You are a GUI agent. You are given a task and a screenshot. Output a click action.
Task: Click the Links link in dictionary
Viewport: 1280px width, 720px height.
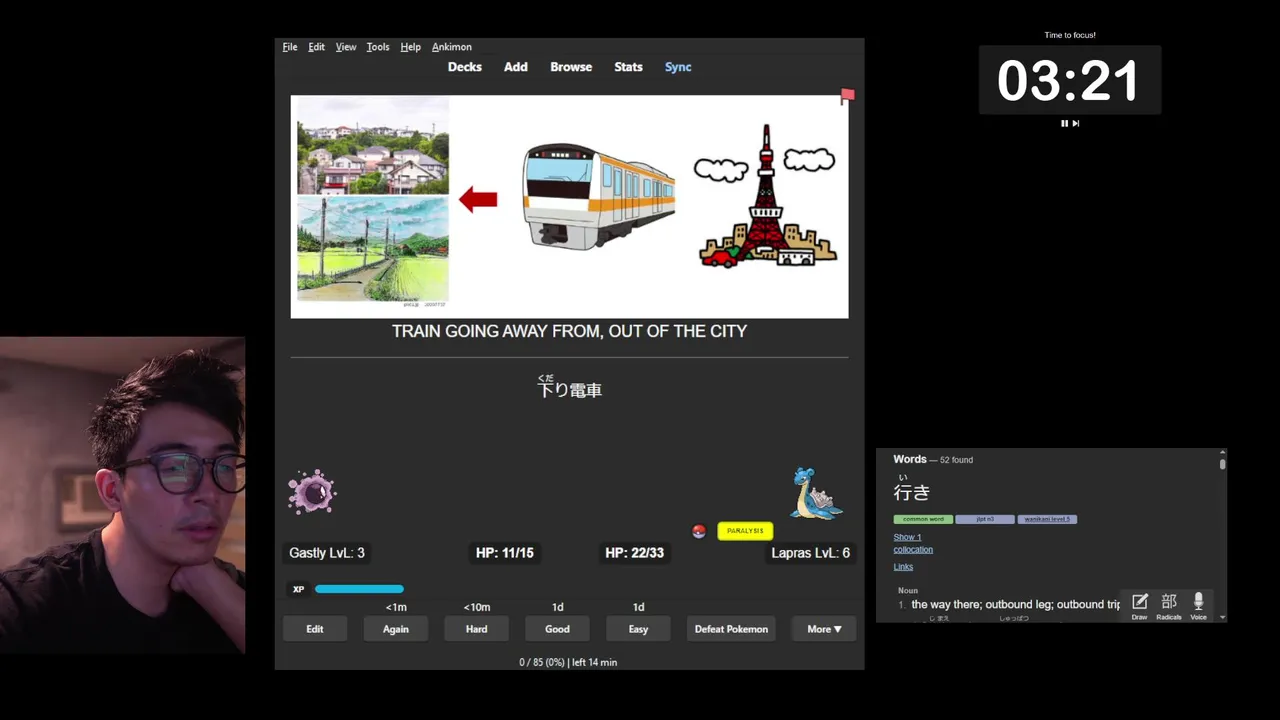pyautogui.click(x=903, y=567)
